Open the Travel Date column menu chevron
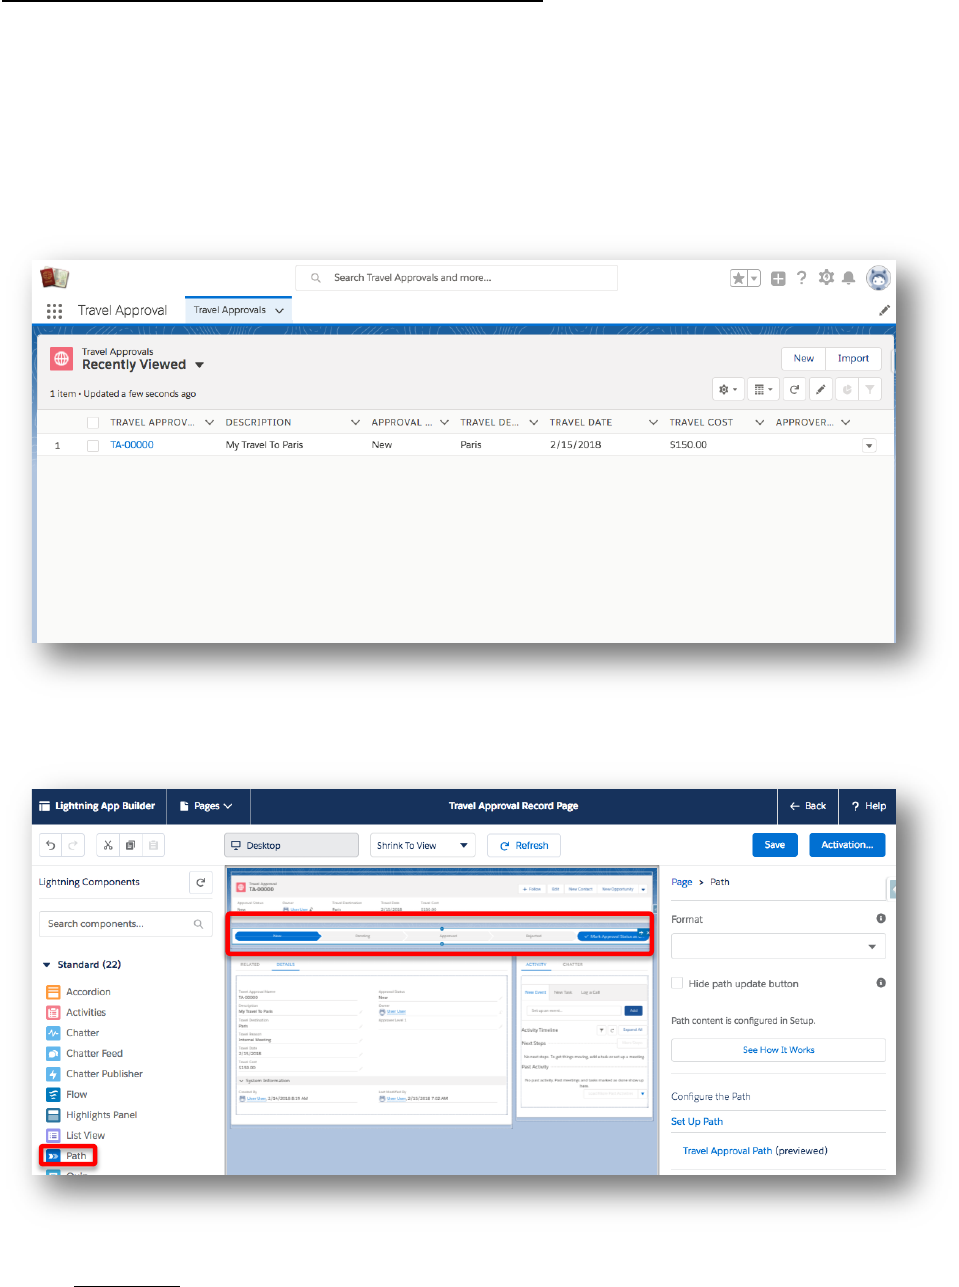The image size is (959, 1287). (x=653, y=422)
